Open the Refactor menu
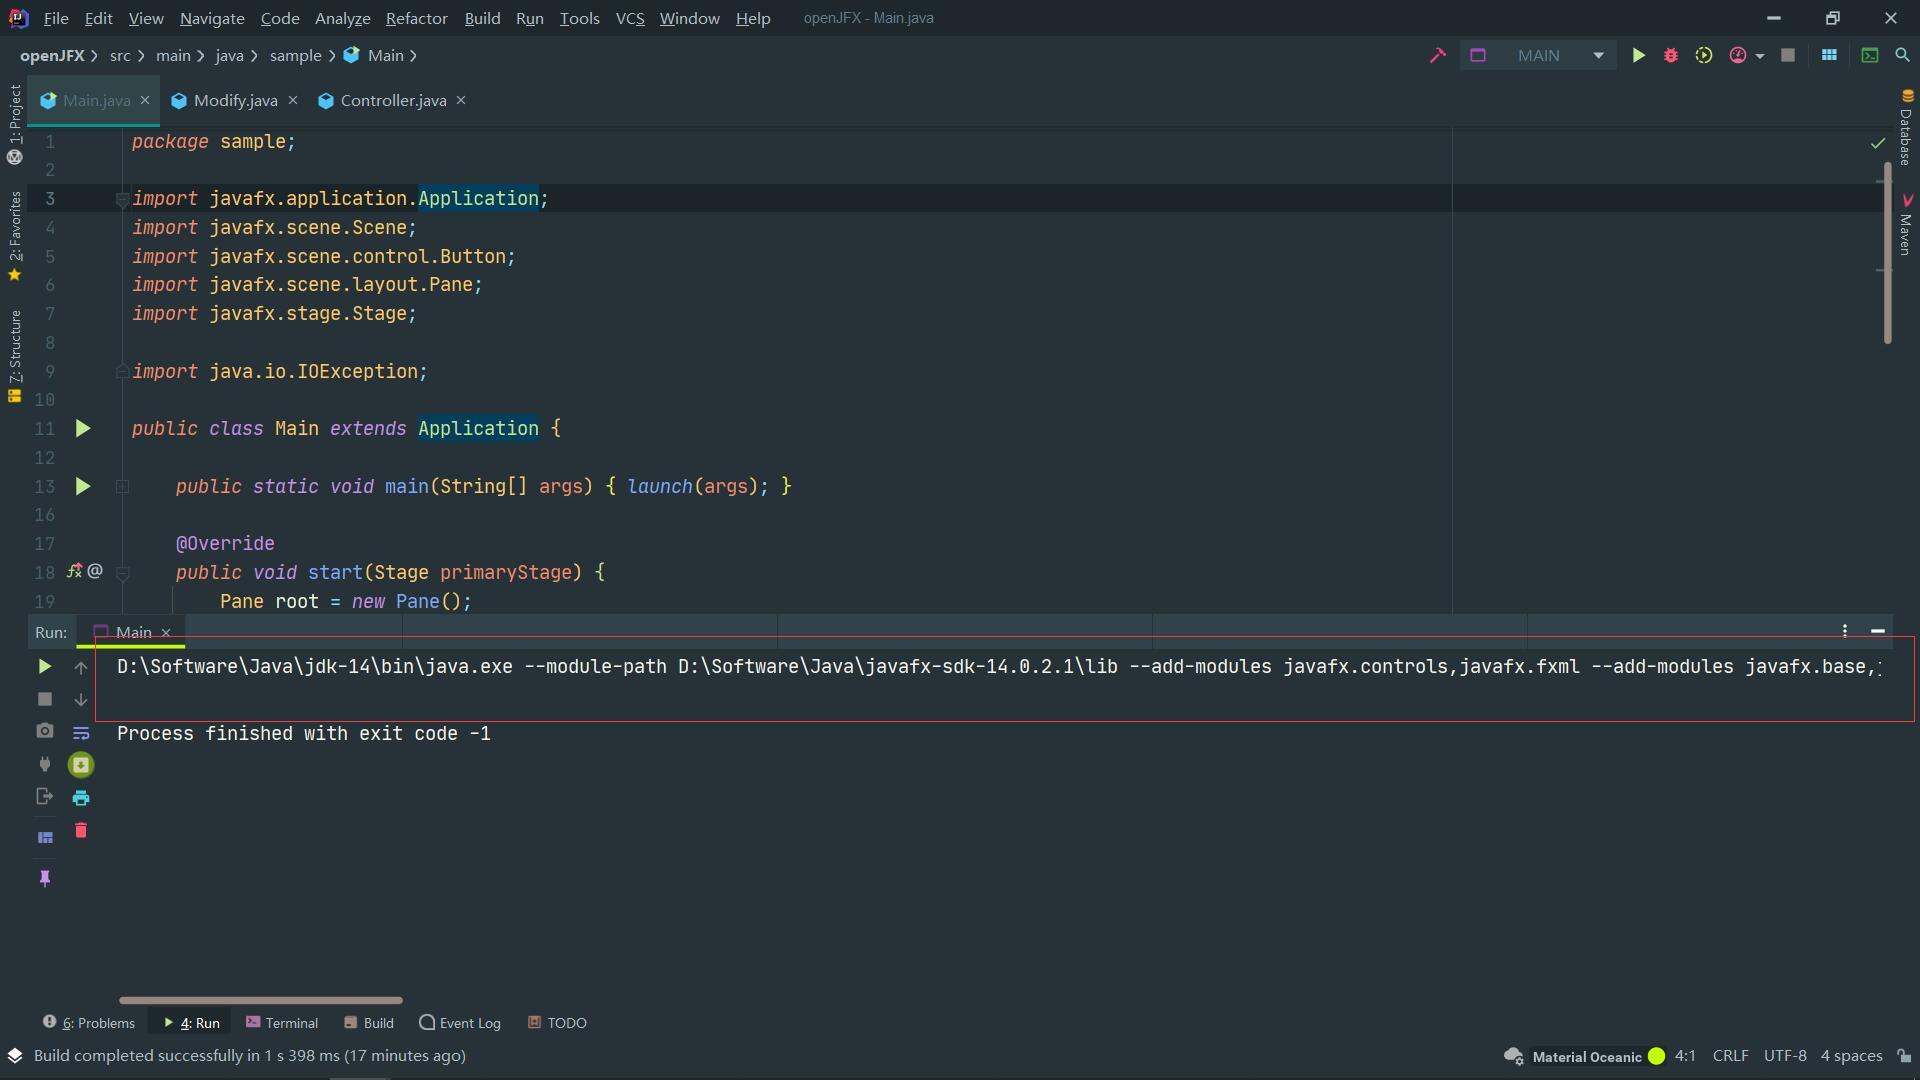This screenshot has height=1080, width=1920. click(416, 18)
